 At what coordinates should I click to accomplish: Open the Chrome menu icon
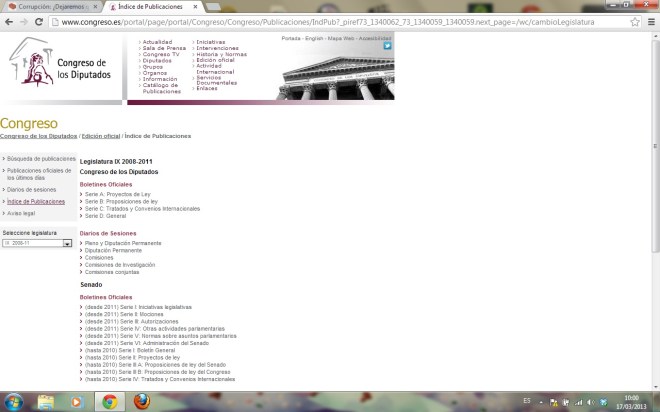point(650,21)
